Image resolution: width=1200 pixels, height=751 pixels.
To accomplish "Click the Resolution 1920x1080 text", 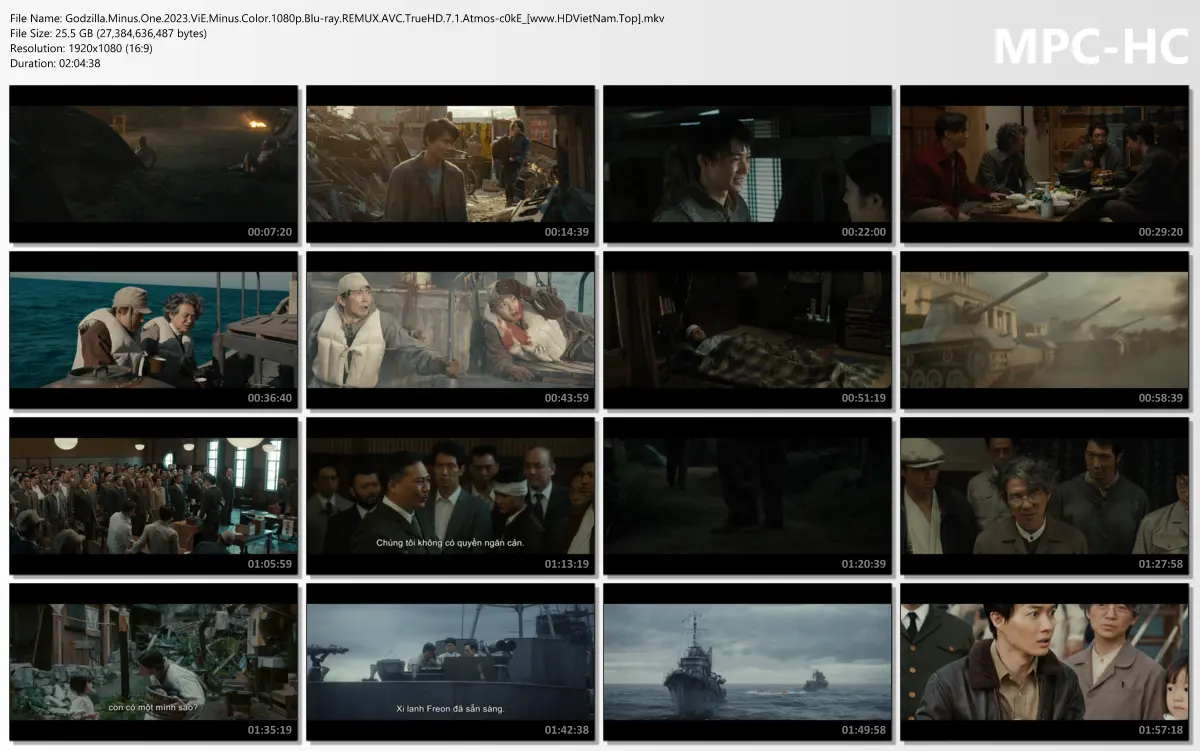I will pos(100,48).
